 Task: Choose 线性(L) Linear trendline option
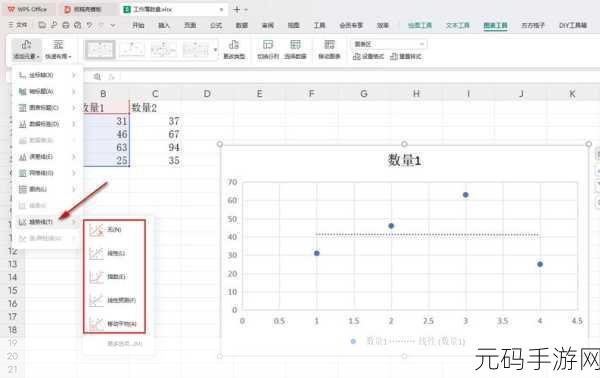114,253
